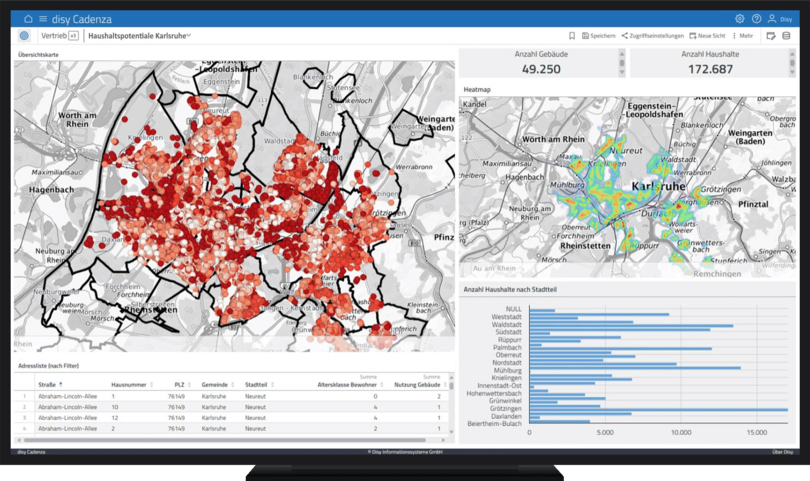Open the help question mark icon

point(756,19)
